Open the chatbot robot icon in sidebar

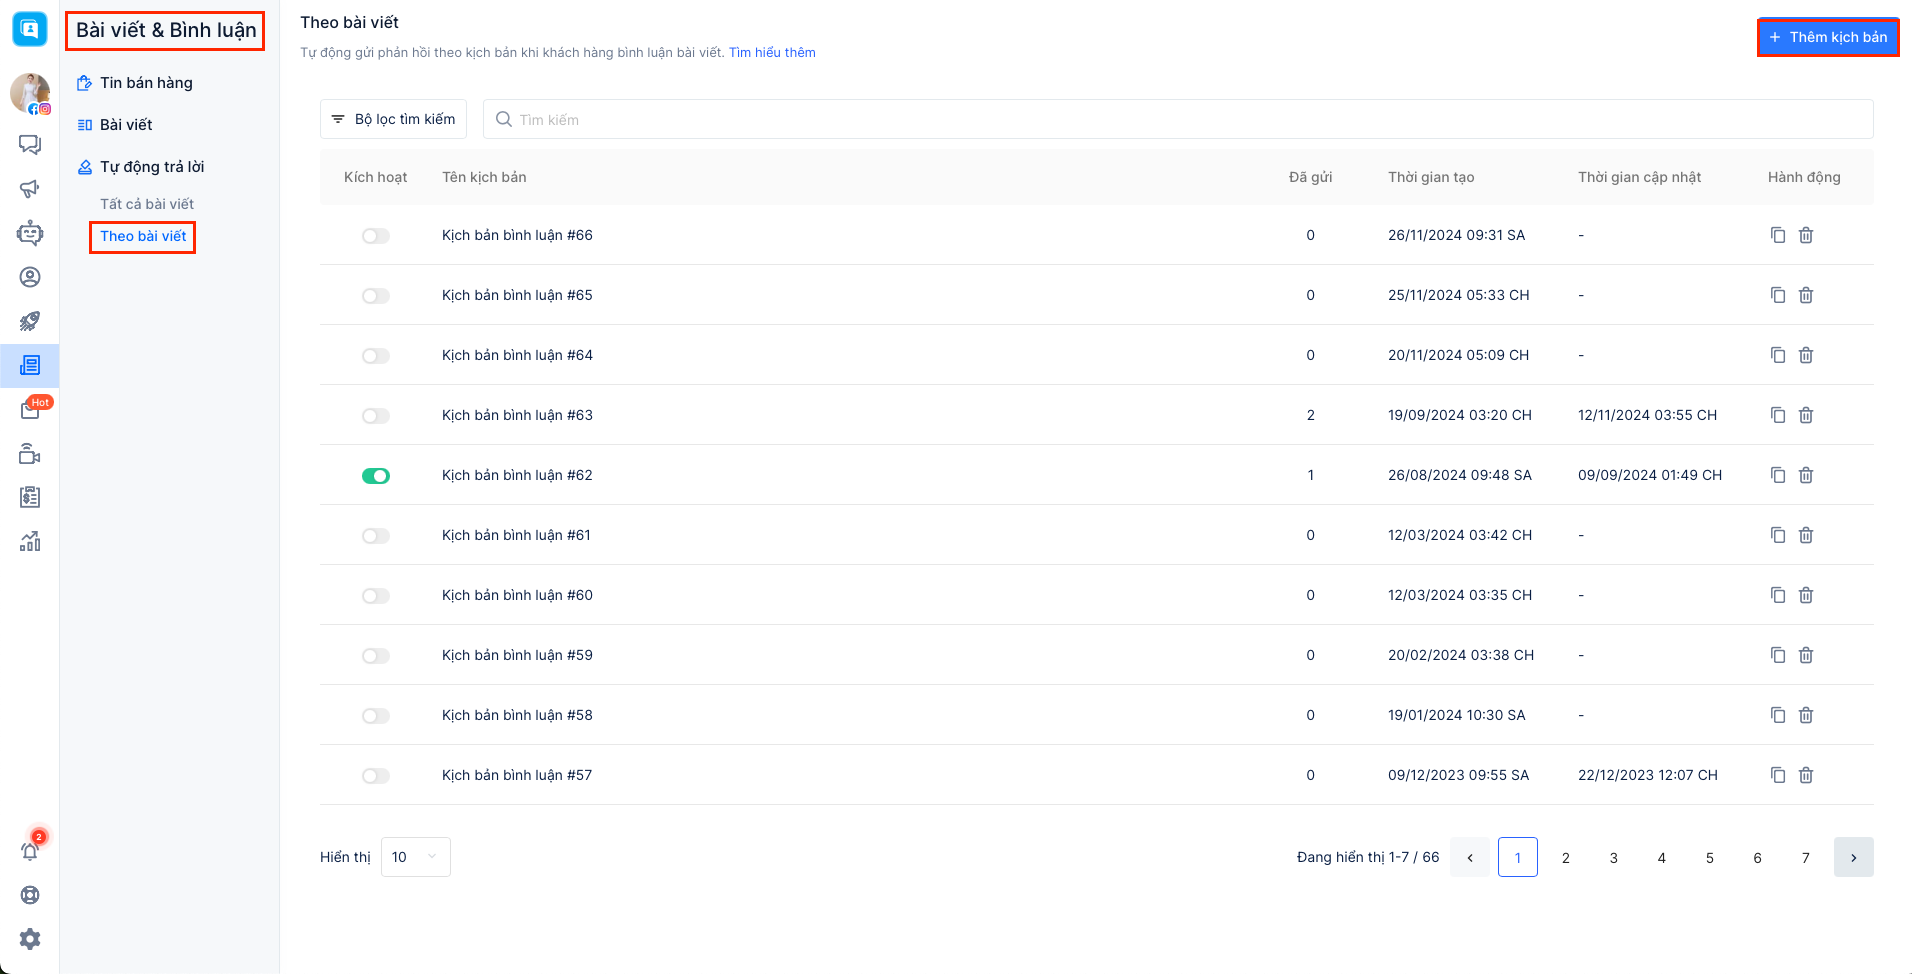click(30, 233)
